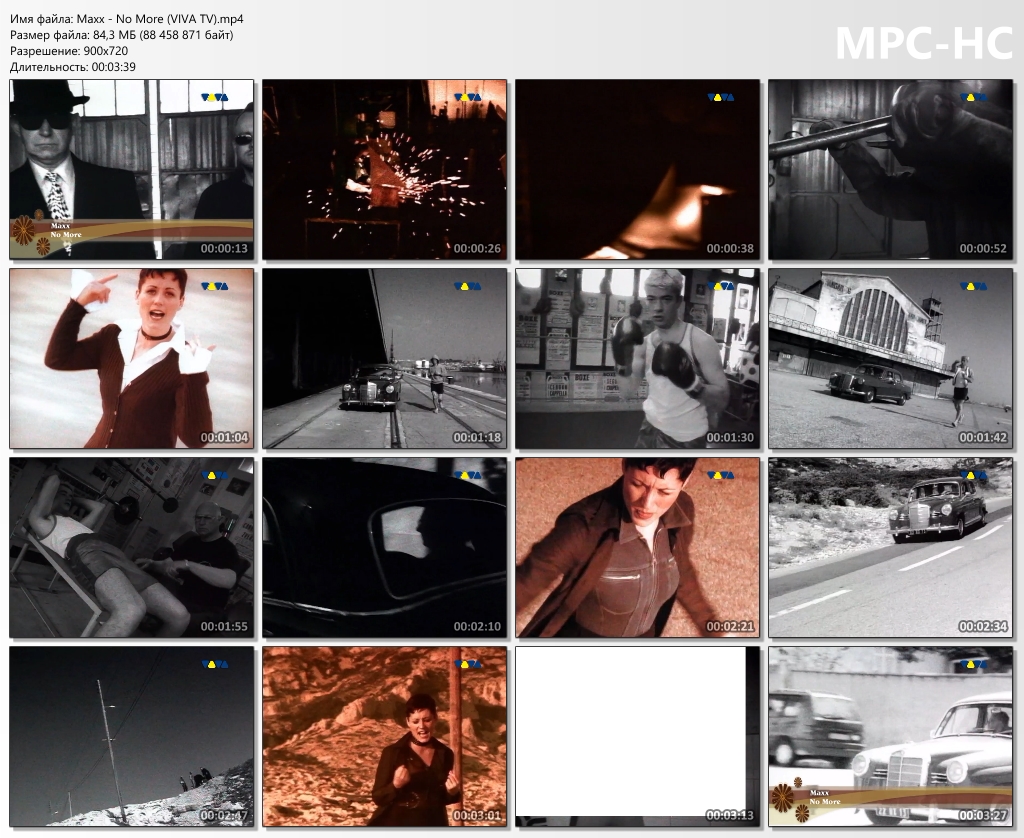Click the resolution line '900x720'
The image size is (1024, 838).
69,50
